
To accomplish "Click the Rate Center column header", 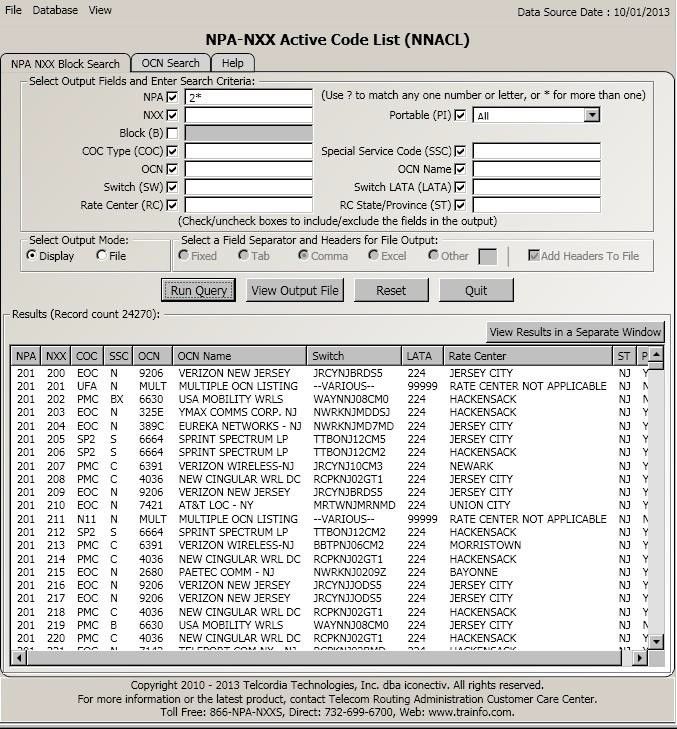I will pyautogui.click(x=528, y=356).
